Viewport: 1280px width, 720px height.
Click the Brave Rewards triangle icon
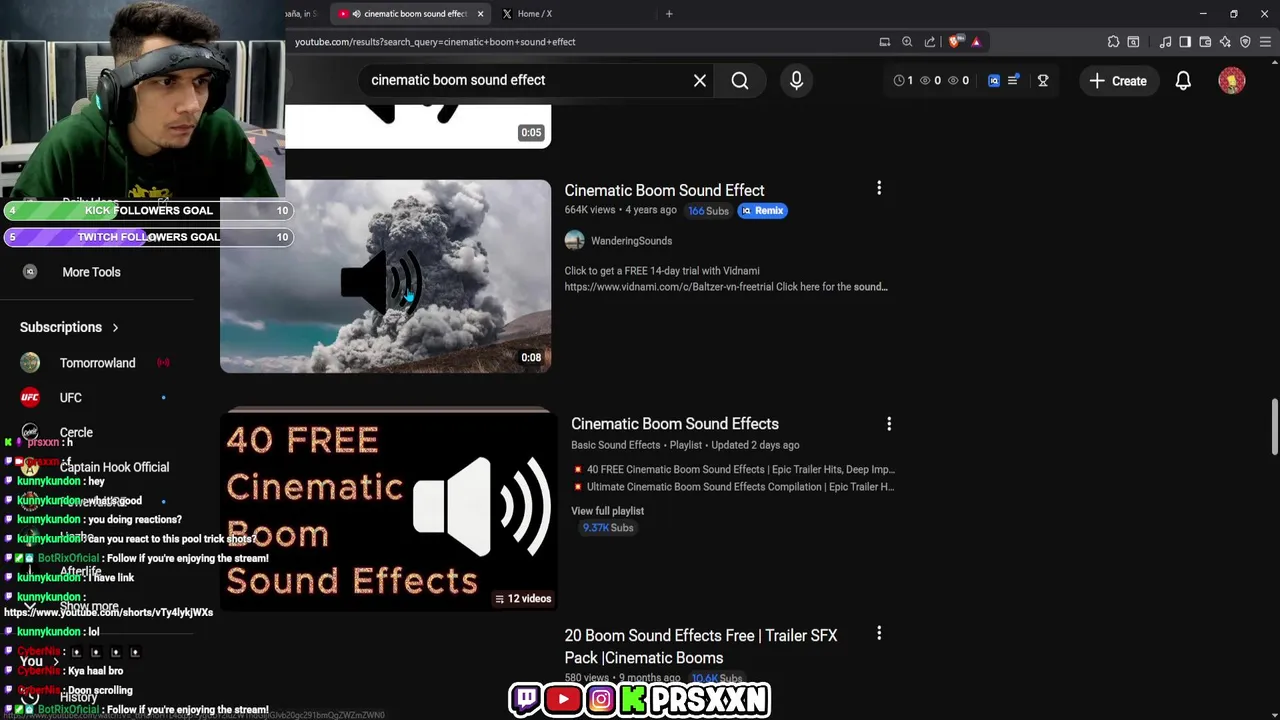coord(976,42)
